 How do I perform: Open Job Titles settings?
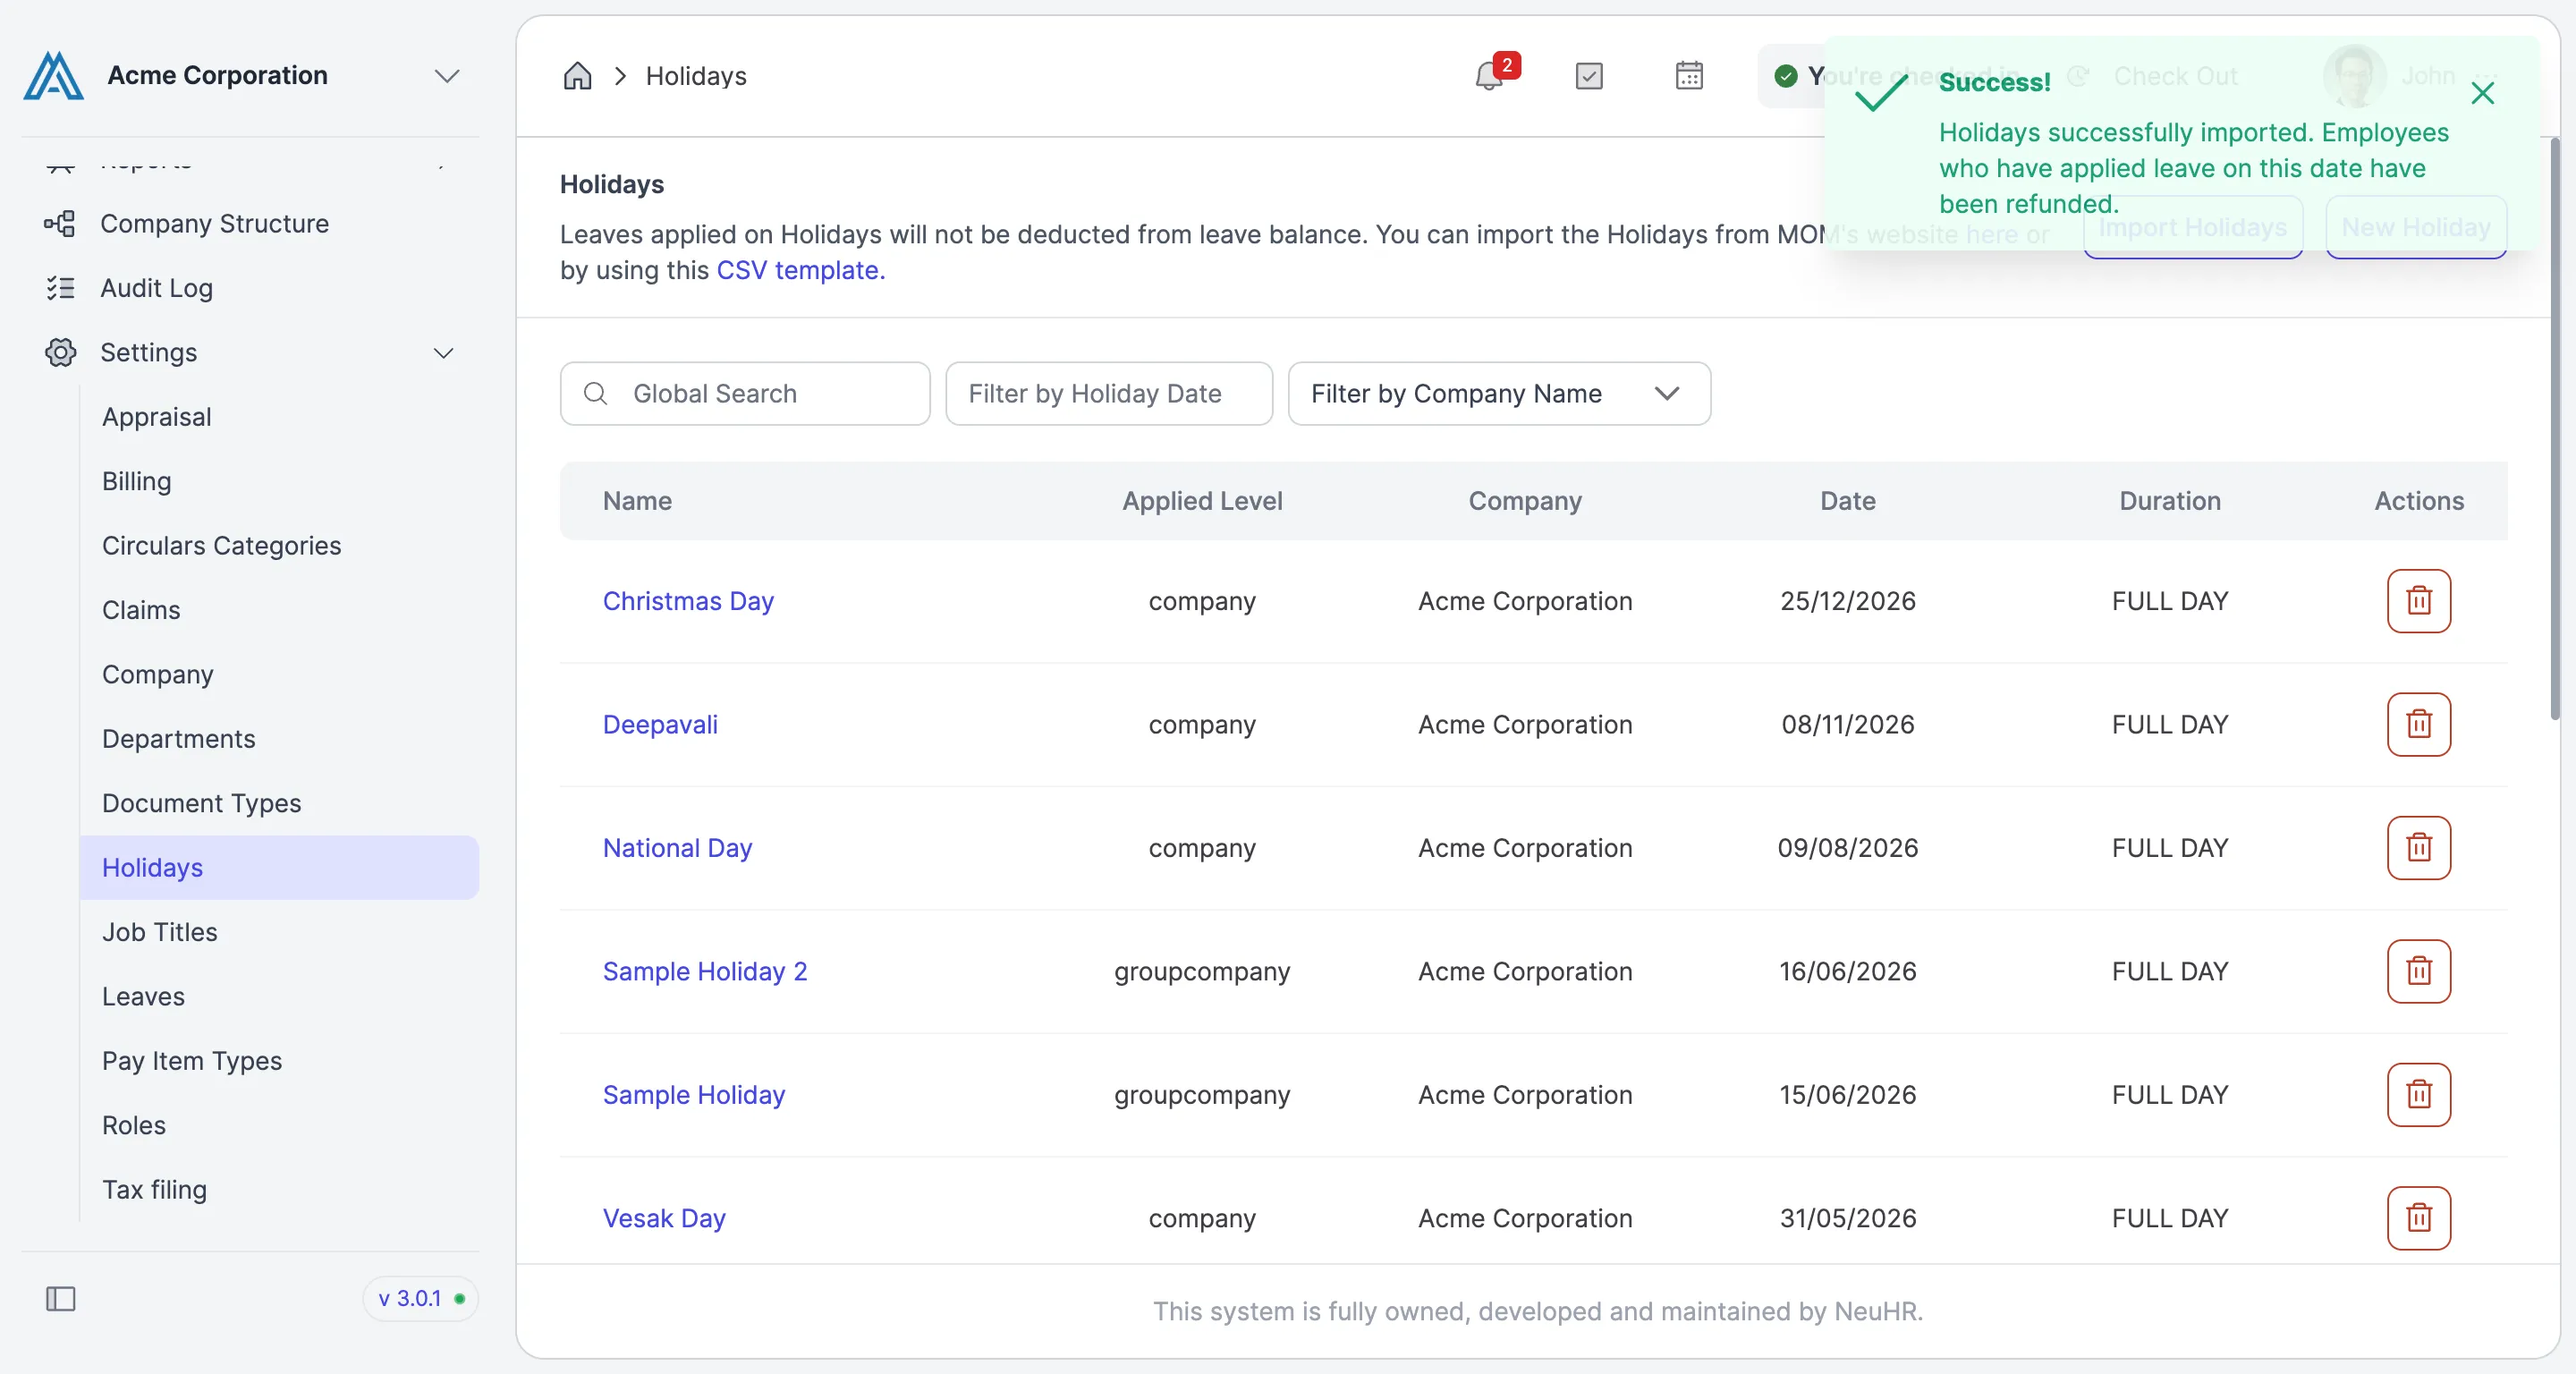click(x=159, y=932)
